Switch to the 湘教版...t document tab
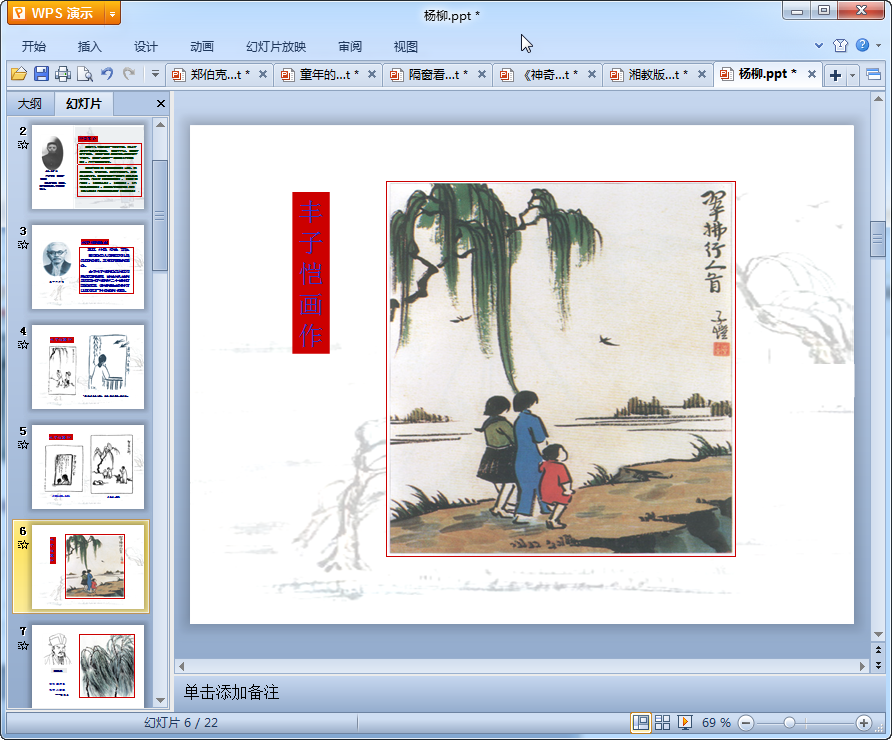This screenshot has height=740, width=892. point(658,75)
